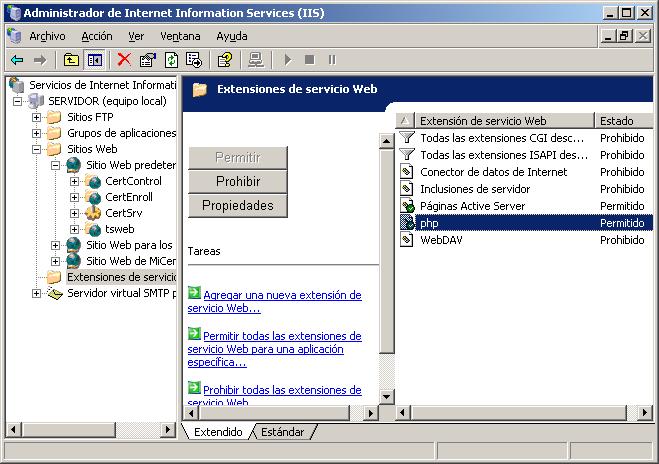Click the ISAPI extensions filter icon
This screenshot has height=464, width=659.
407,155
